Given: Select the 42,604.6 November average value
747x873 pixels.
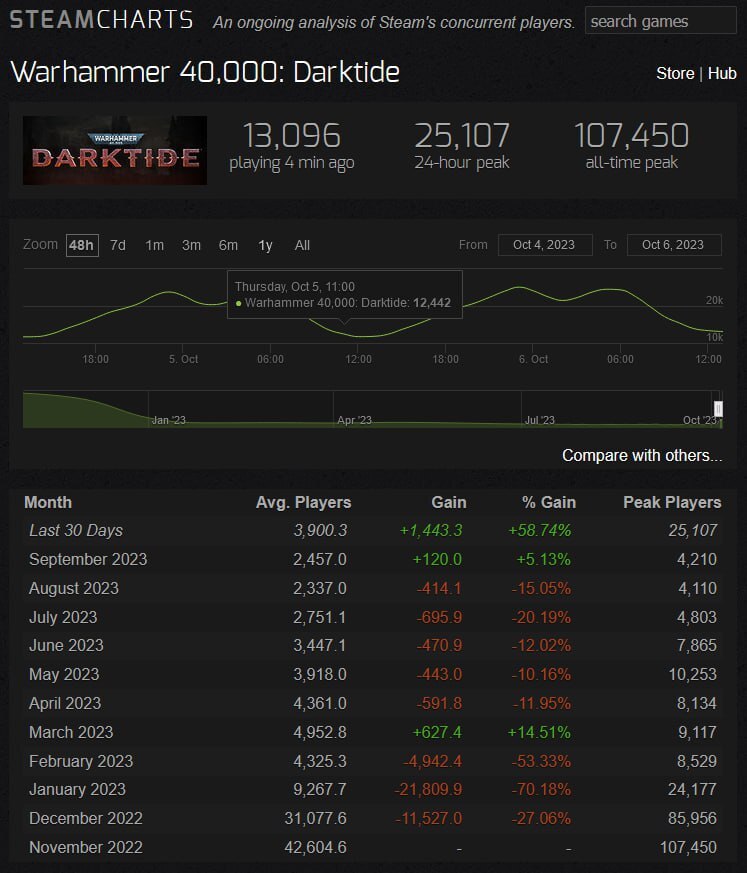Looking at the screenshot, I should [316, 847].
